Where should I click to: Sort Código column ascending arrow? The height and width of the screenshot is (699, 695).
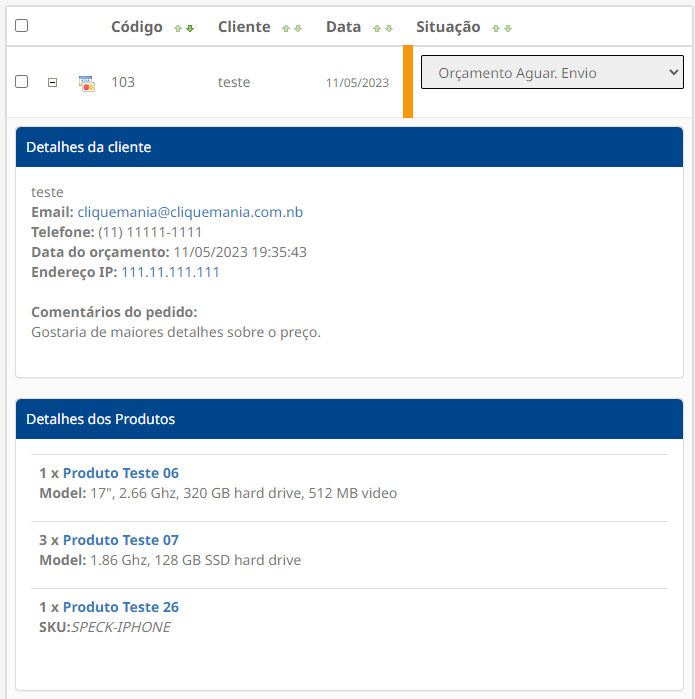click(178, 29)
